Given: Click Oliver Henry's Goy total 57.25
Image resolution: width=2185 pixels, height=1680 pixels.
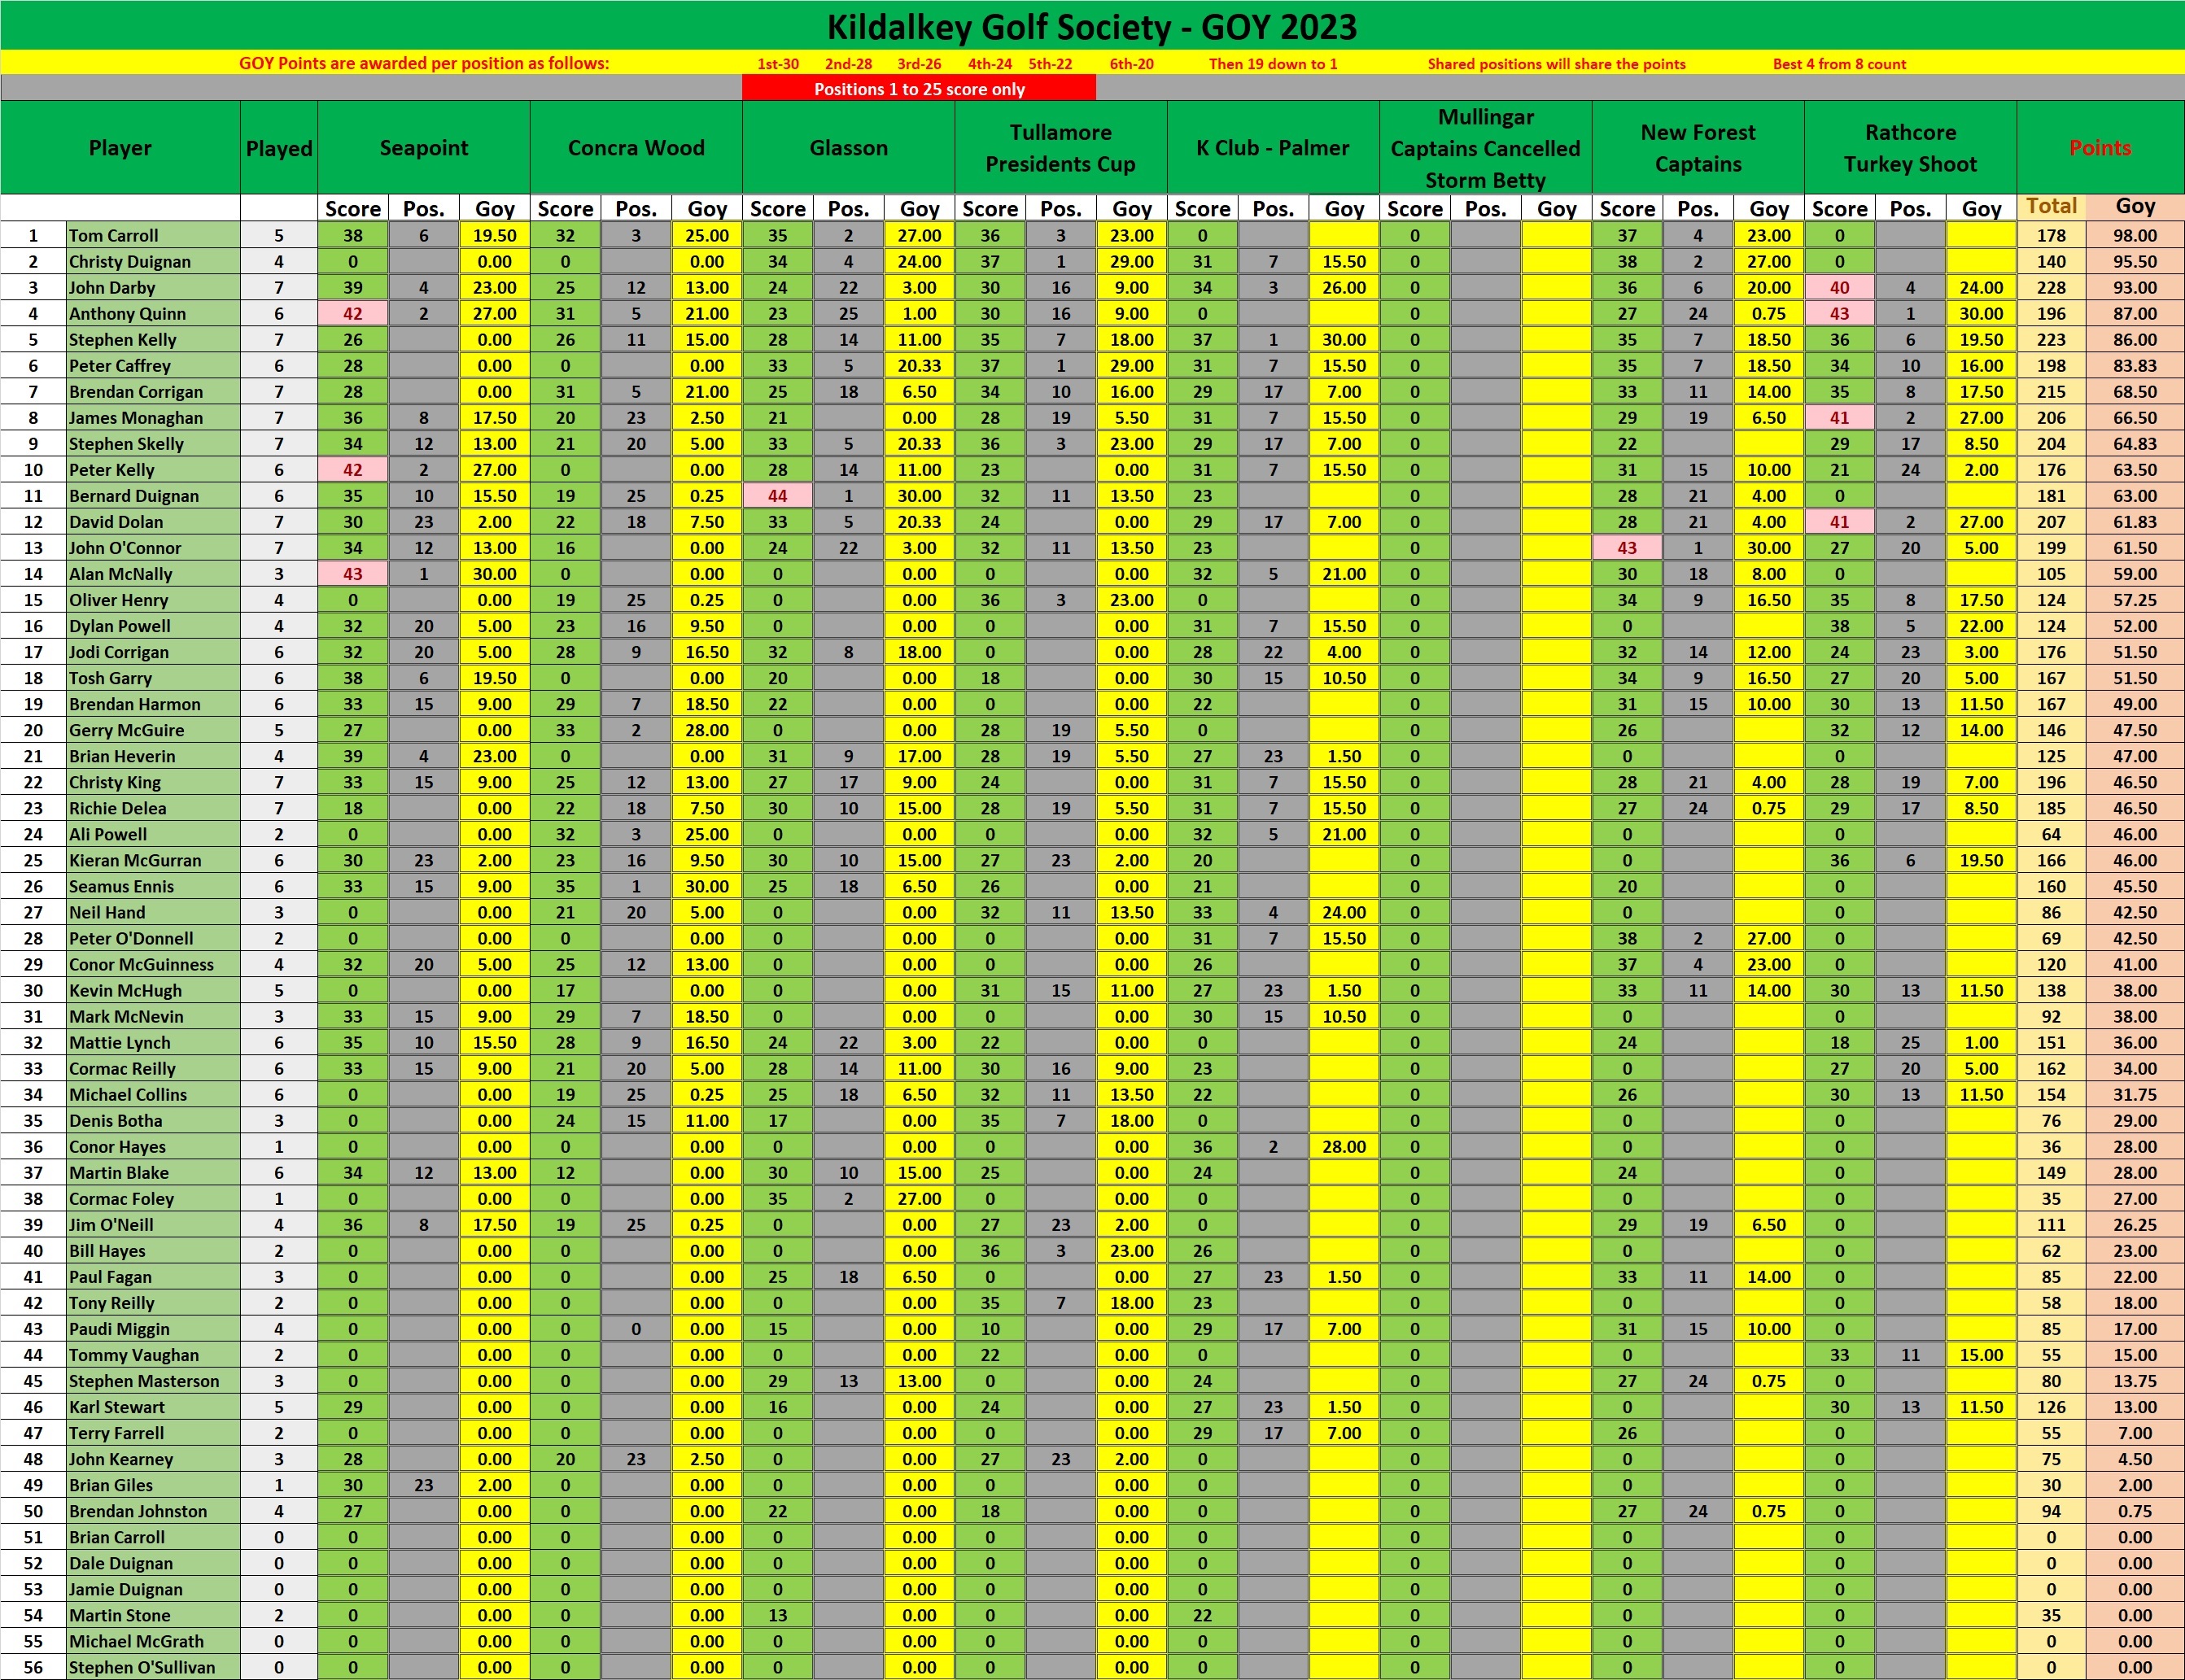Looking at the screenshot, I should pyautogui.click(x=2135, y=600).
